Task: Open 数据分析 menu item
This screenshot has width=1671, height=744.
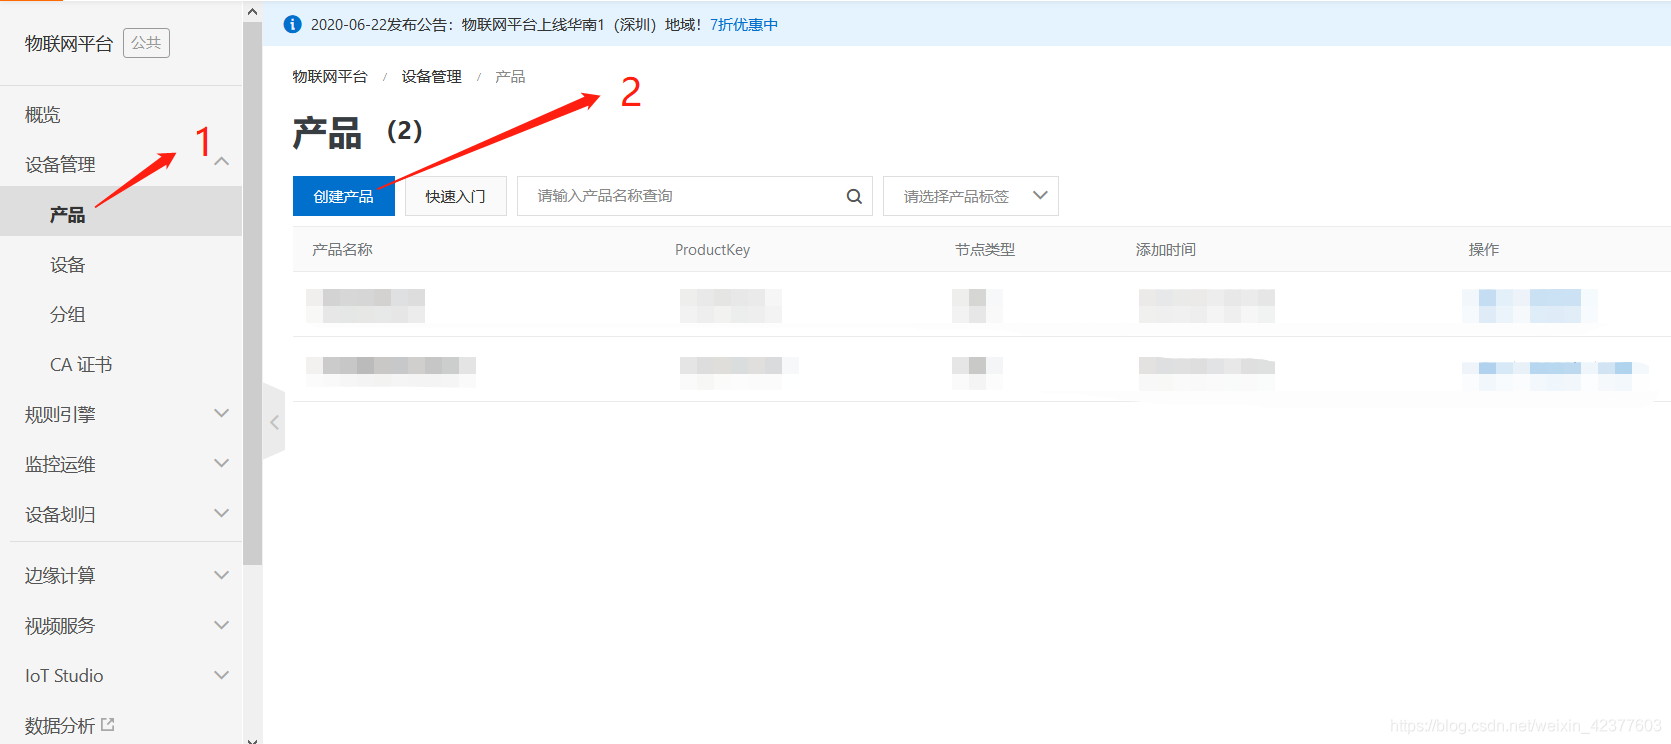Action: (x=60, y=725)
